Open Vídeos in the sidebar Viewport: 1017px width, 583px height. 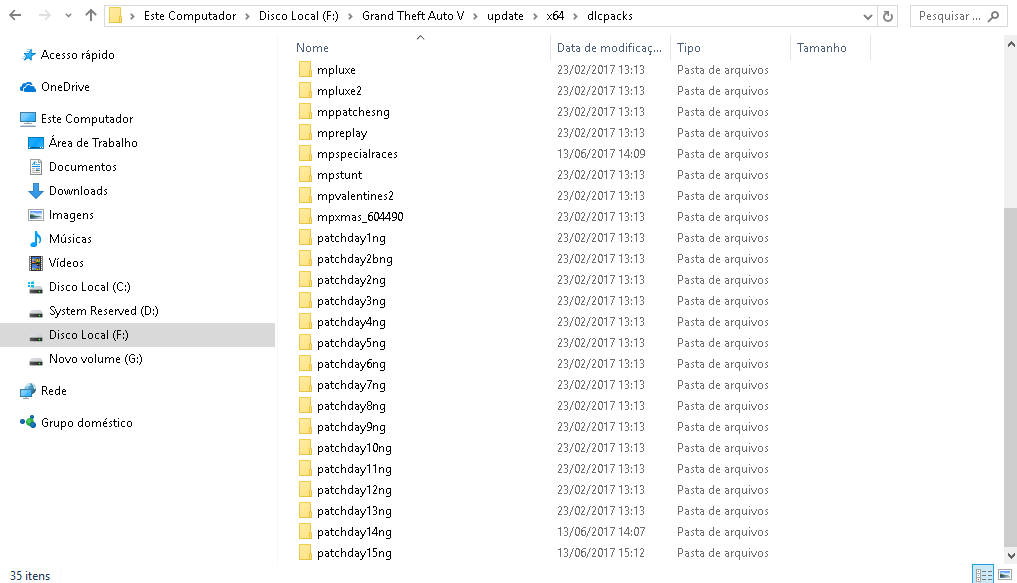66,263
